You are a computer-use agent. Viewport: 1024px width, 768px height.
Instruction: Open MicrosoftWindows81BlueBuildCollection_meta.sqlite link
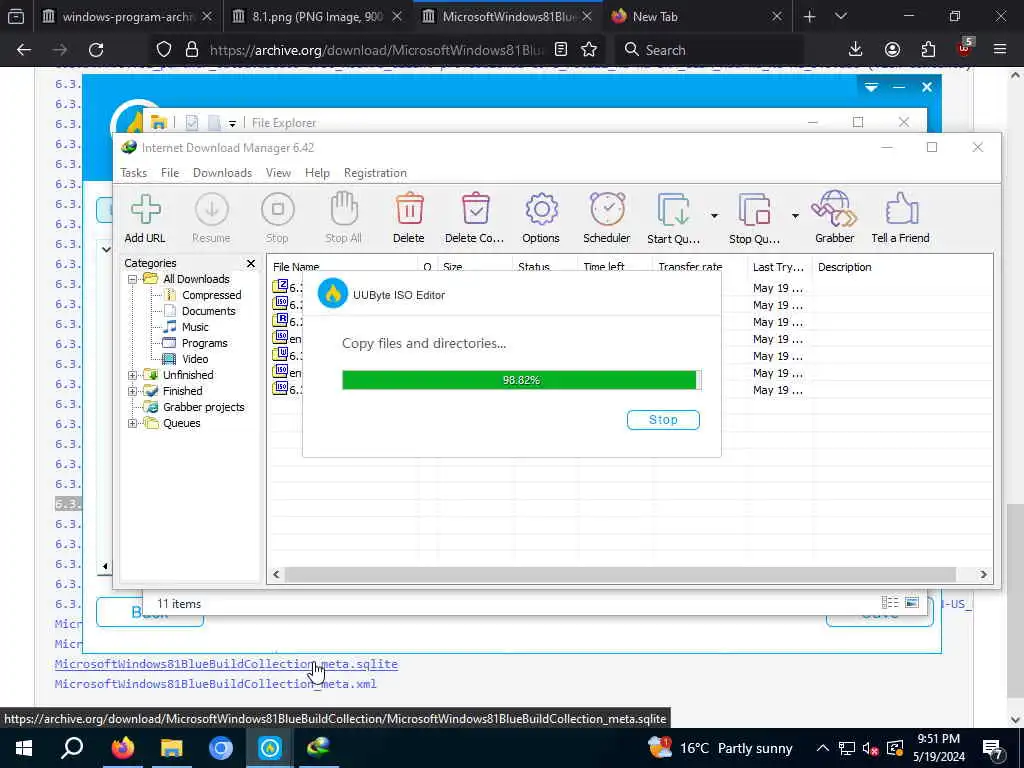(x=226, y=664)
